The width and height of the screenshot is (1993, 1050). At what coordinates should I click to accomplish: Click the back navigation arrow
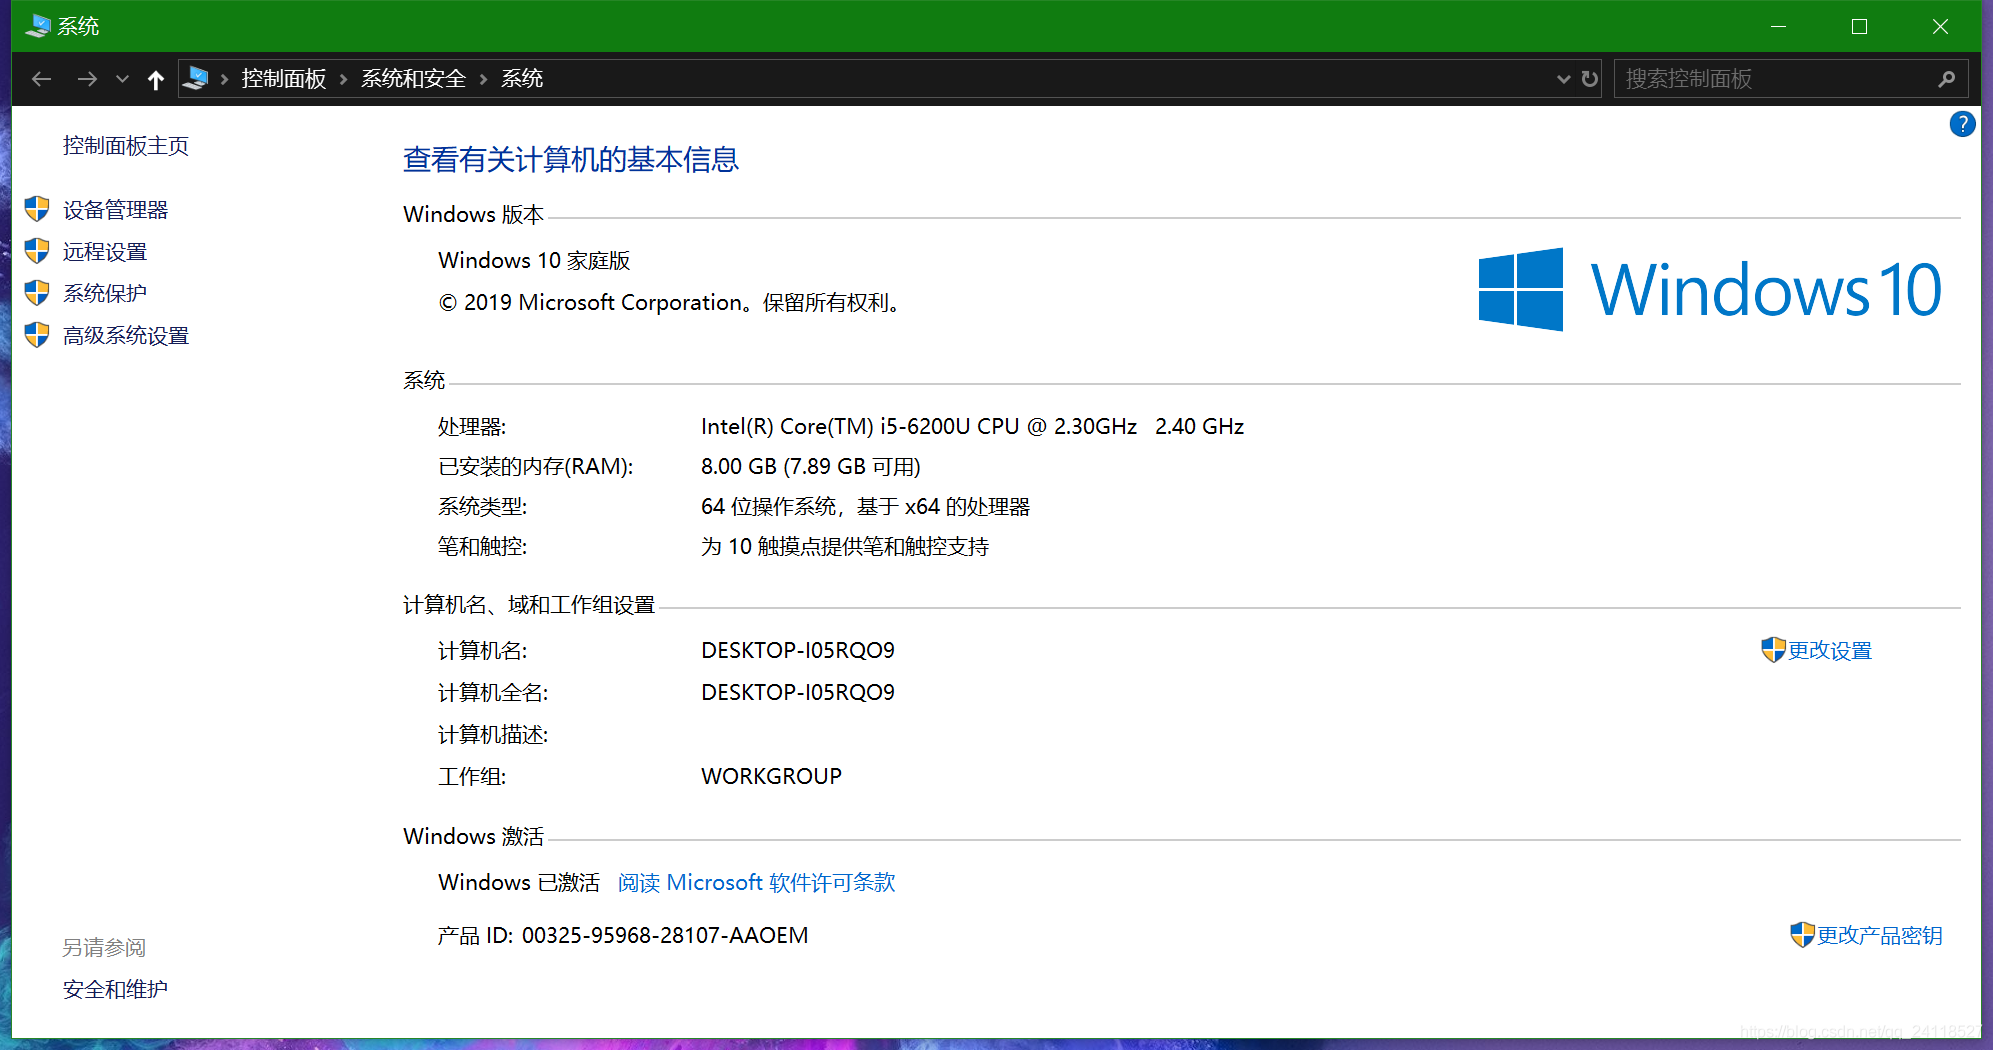[41, 79]
